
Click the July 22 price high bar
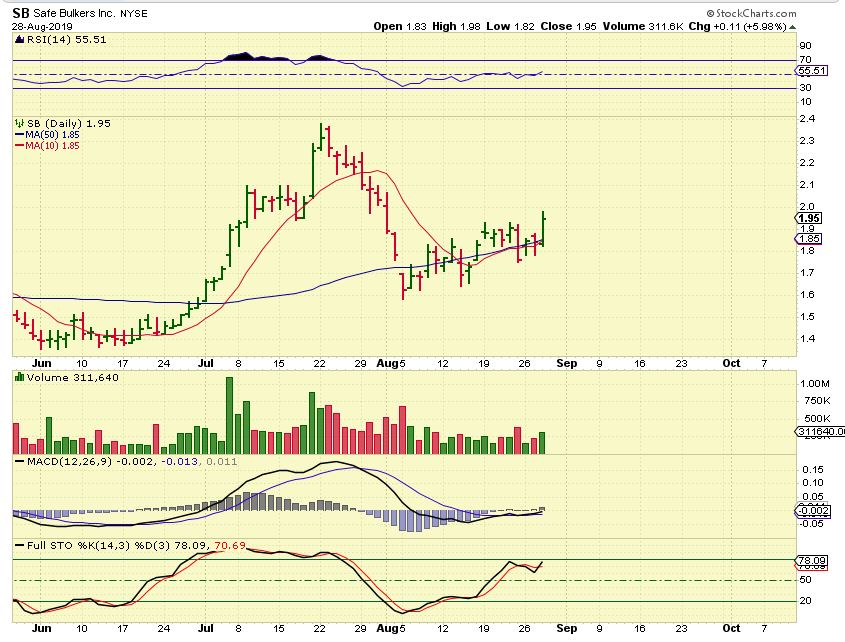tap(321, 137)
